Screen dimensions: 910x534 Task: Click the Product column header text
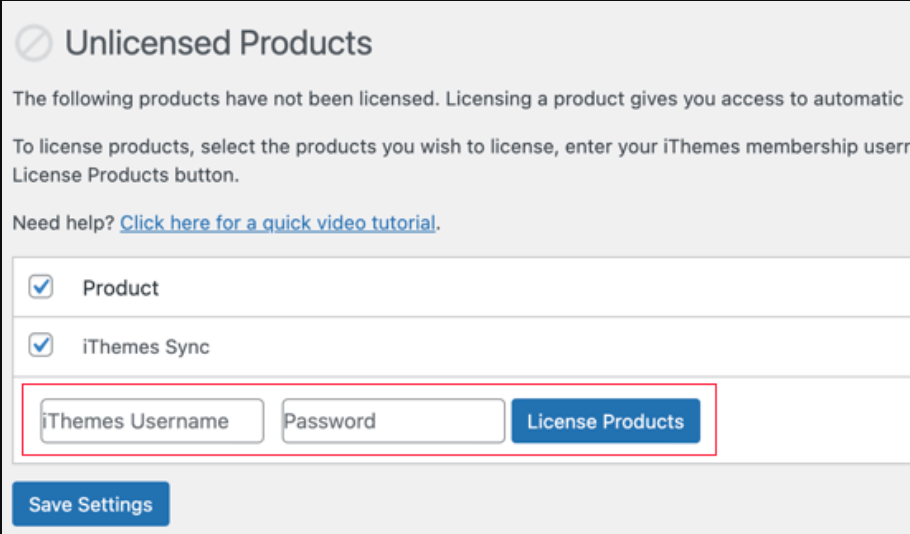(x=121, y=288)
